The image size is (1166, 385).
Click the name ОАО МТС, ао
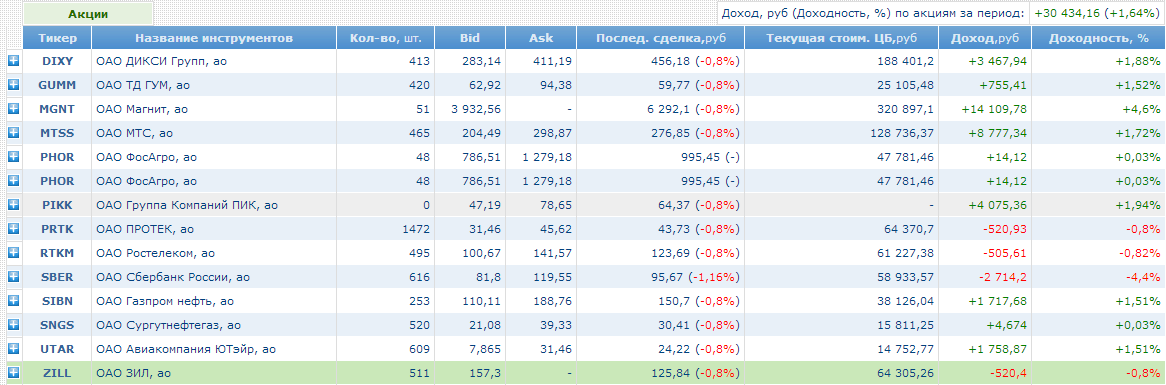[135, 133]
